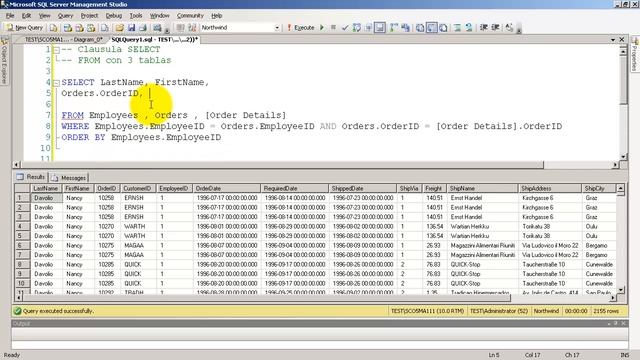Collapse the SELECT statement at line 4

tap(57, 83)
